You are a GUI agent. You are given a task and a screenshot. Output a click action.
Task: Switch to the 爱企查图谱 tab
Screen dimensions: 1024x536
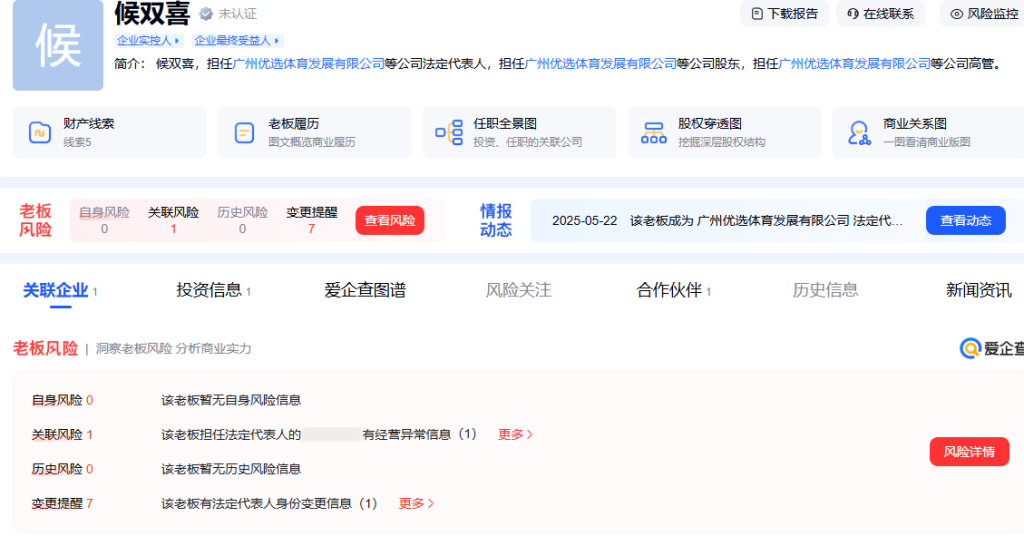pos(365,291)
